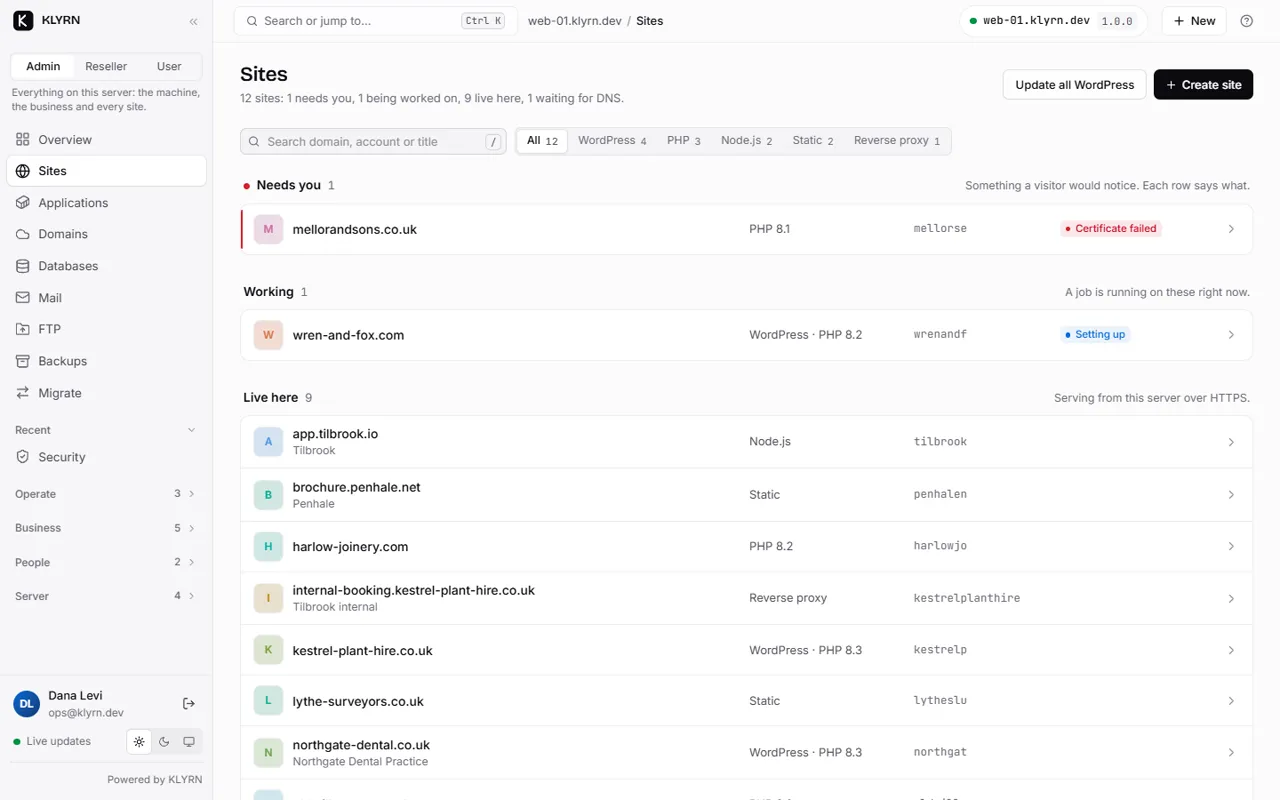Sign out using the logout icon
Screen dimensions: 1280x800
(x=189, y=704)
